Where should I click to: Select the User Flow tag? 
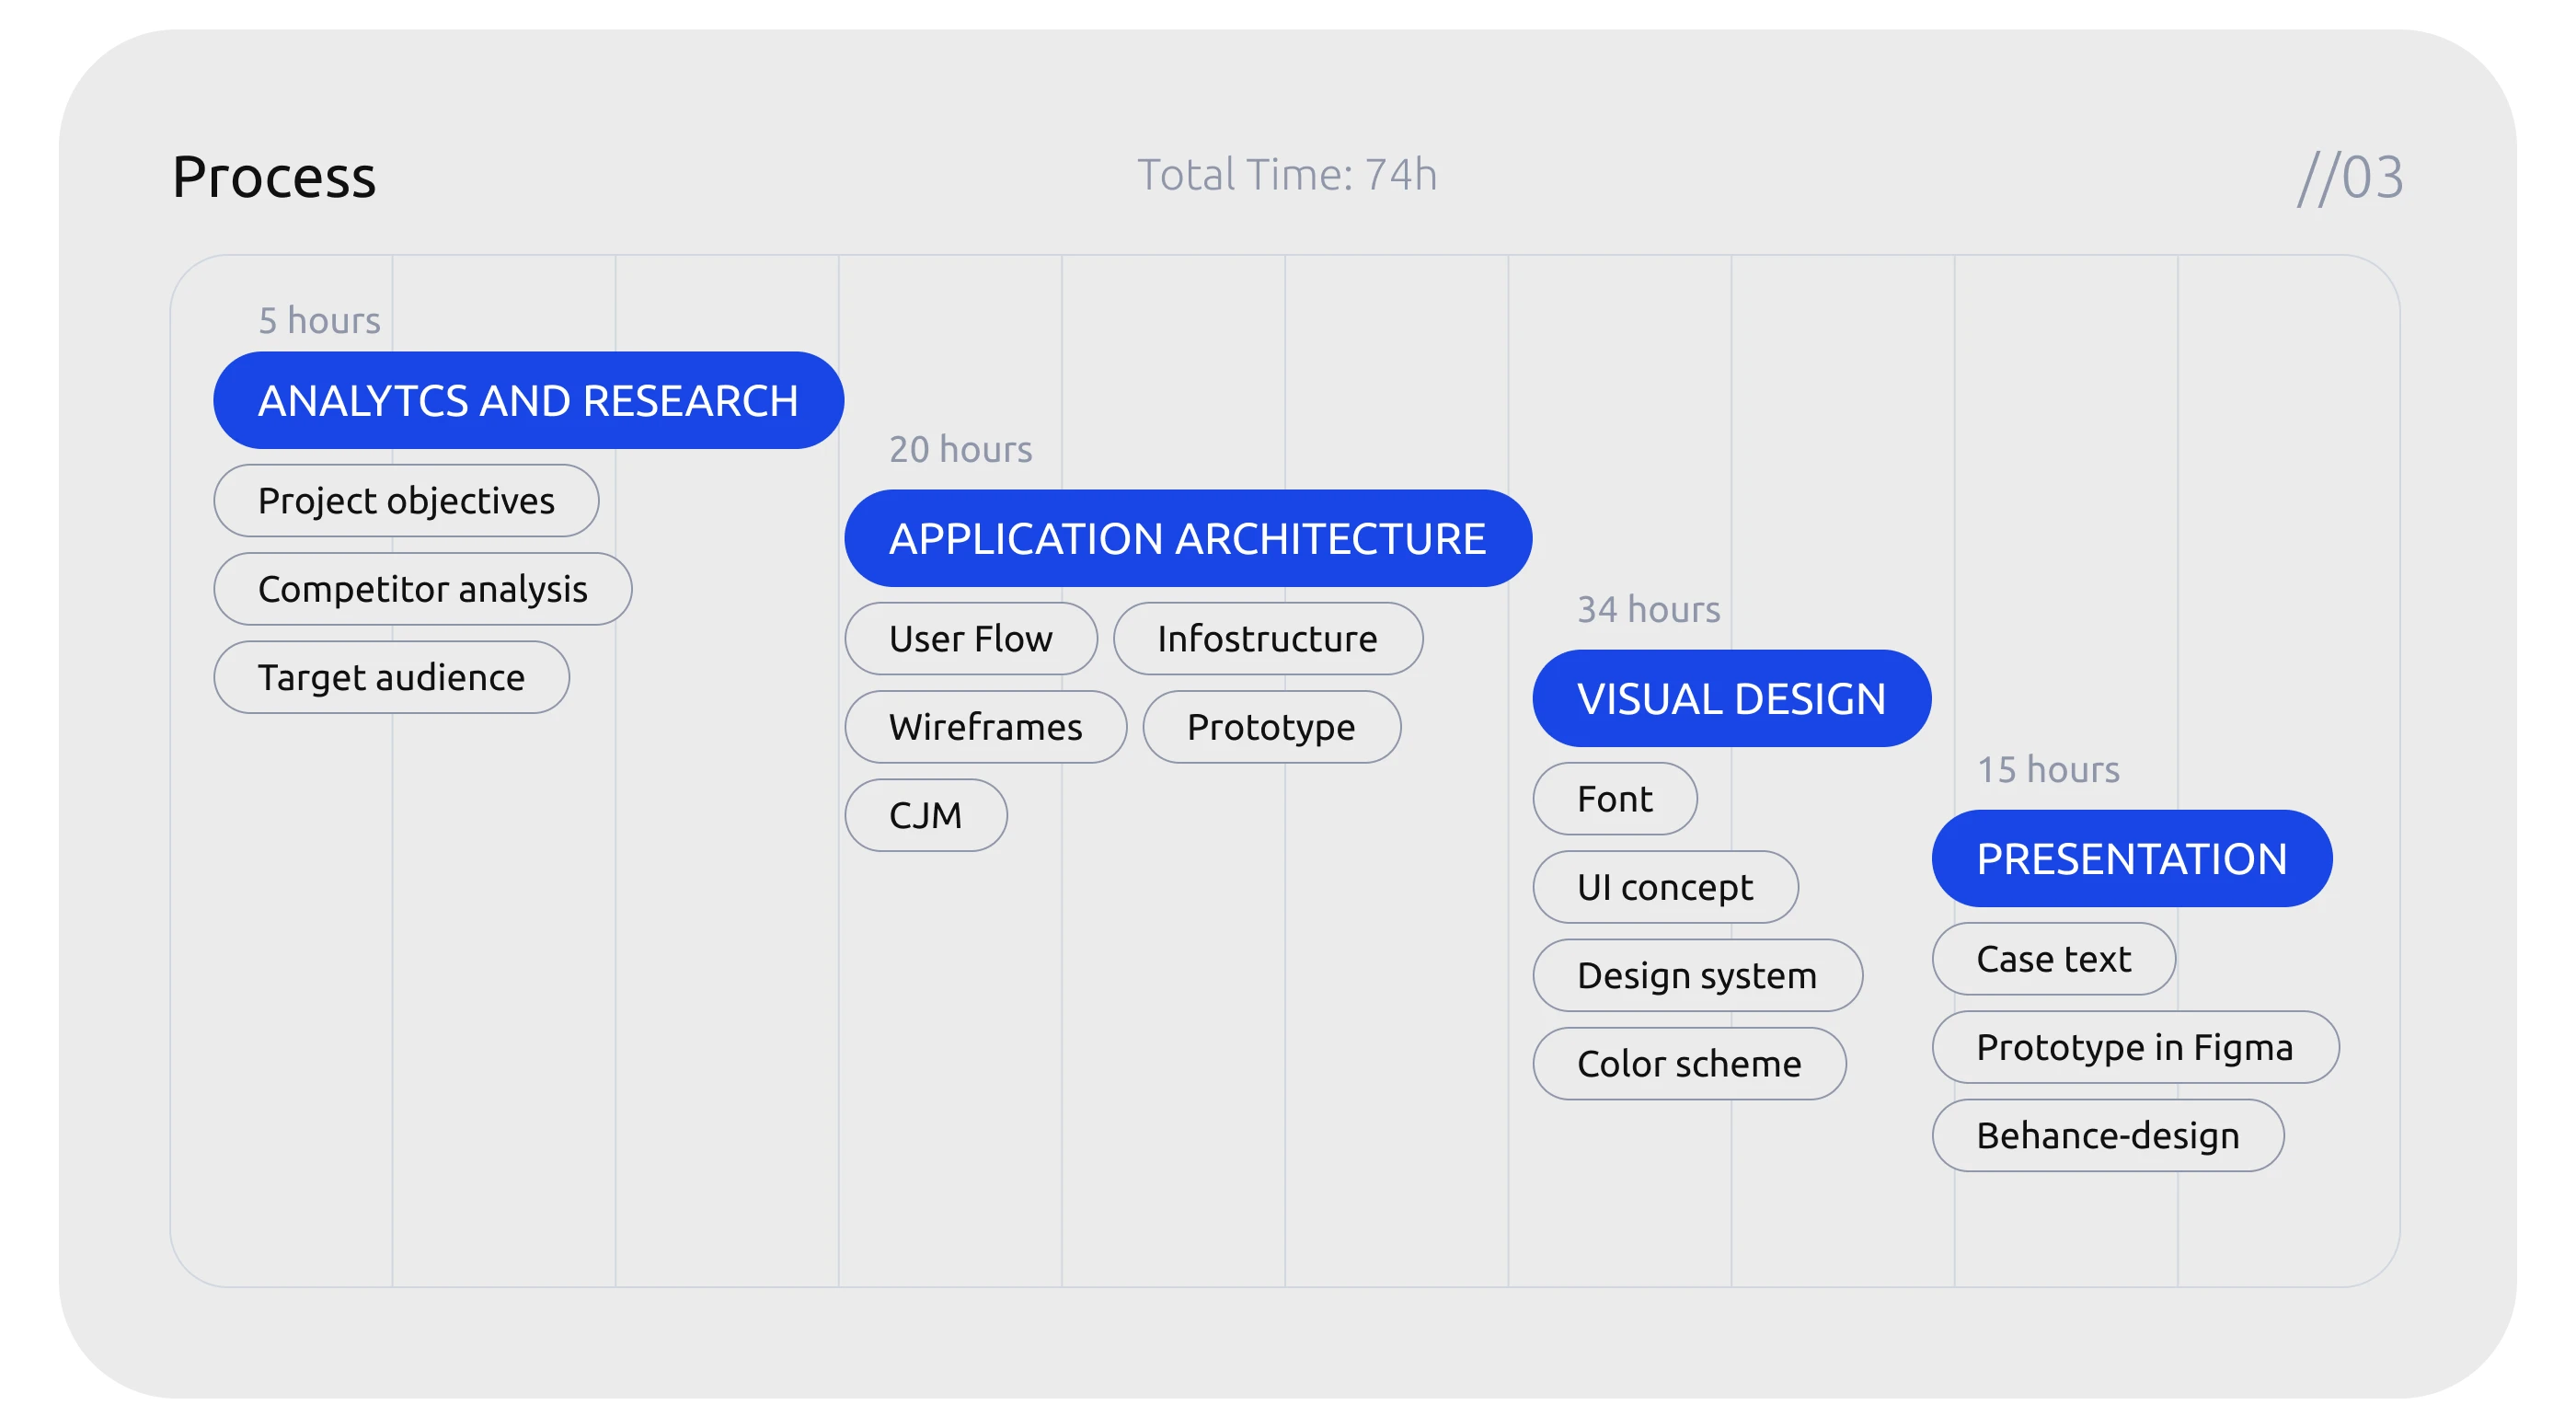point(970,638)
